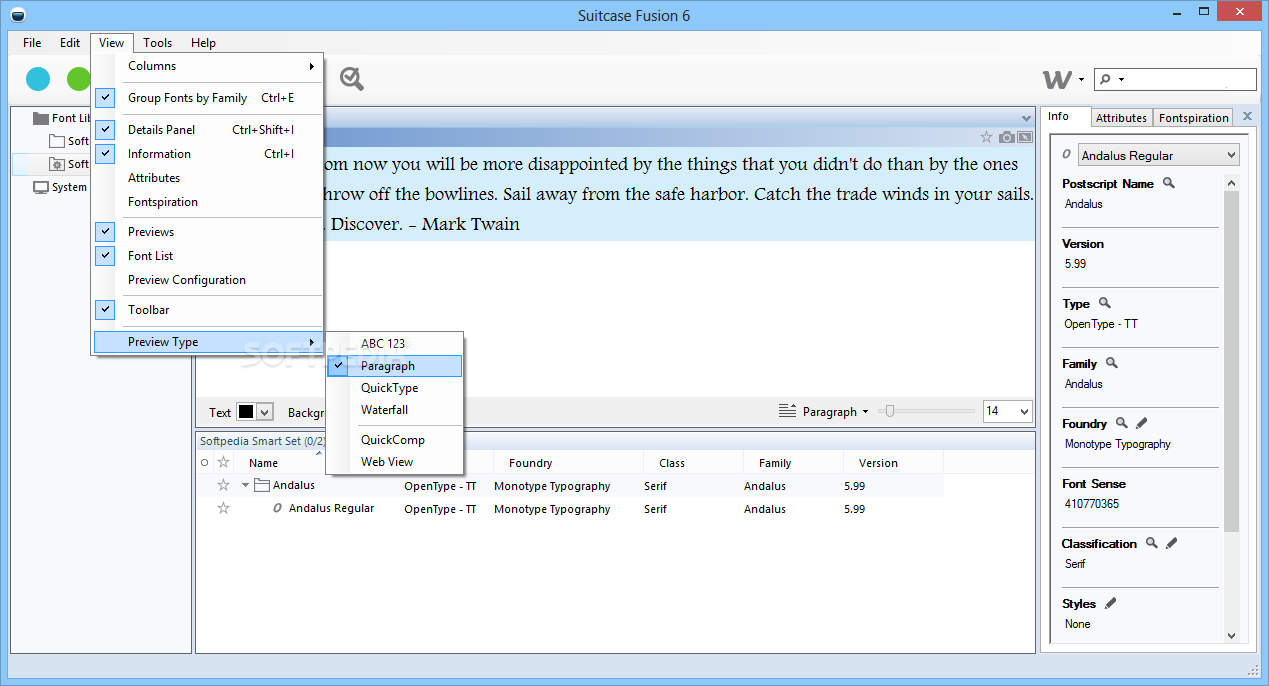Click the blue circle toolbar button

click(x=38, y=78)
